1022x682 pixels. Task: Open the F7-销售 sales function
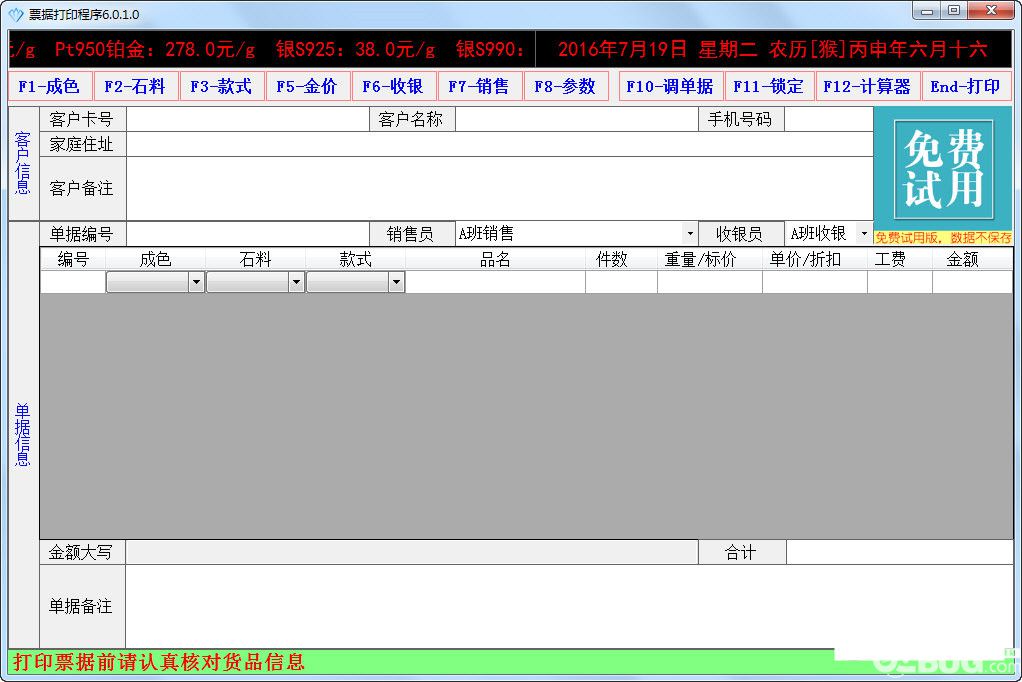[479, 86]
